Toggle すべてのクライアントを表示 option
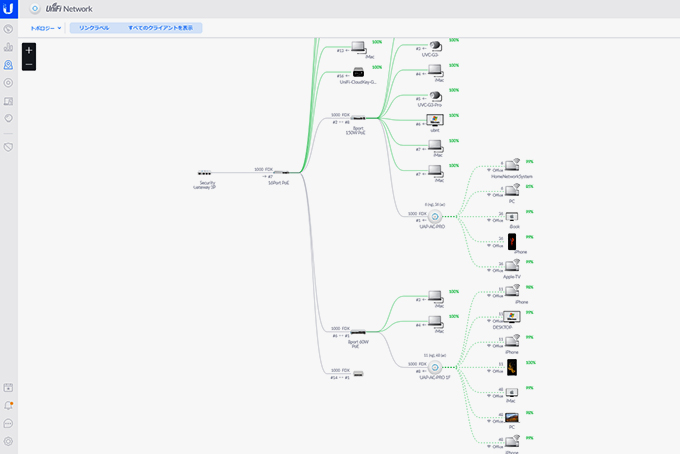The width and height of the screenshot is (680, 454). (160, 28)
